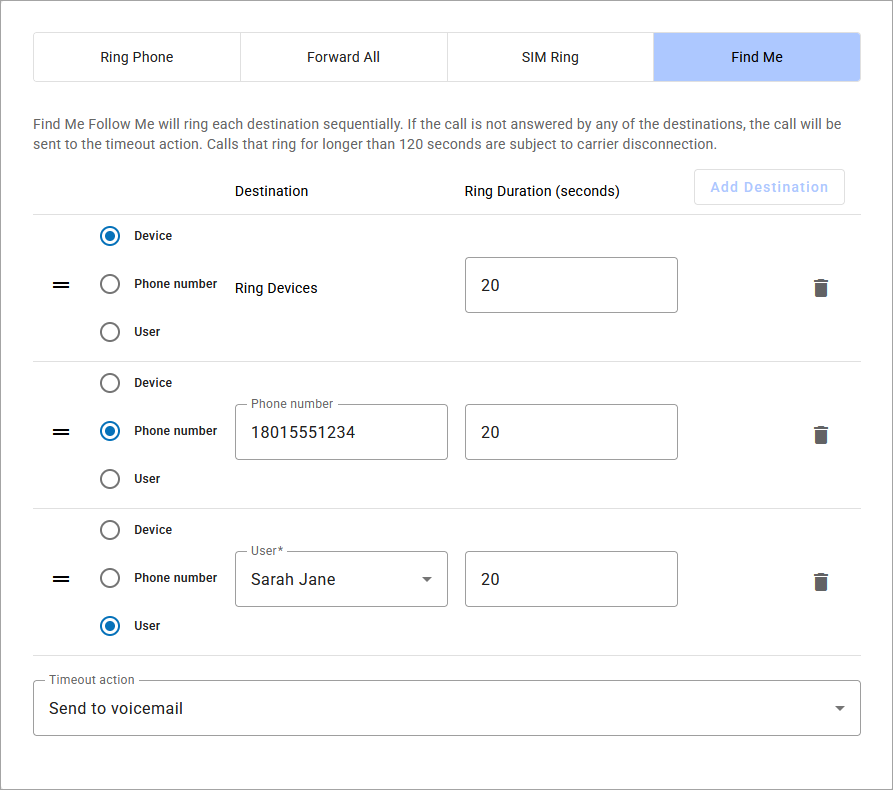Select Device radio in 18015551234 row
Viewport: 893px width, 790px height.
click(110, 383)
